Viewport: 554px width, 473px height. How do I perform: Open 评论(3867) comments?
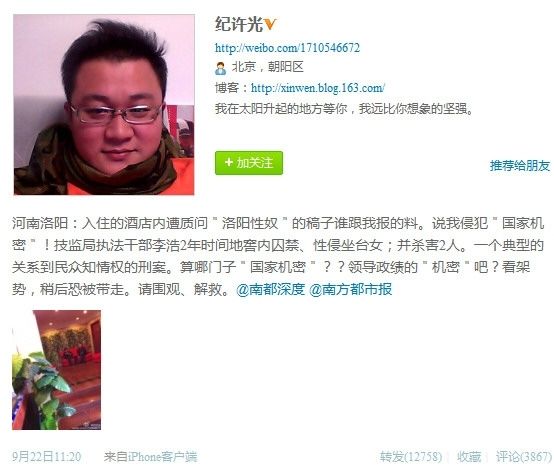pos(524,456)
